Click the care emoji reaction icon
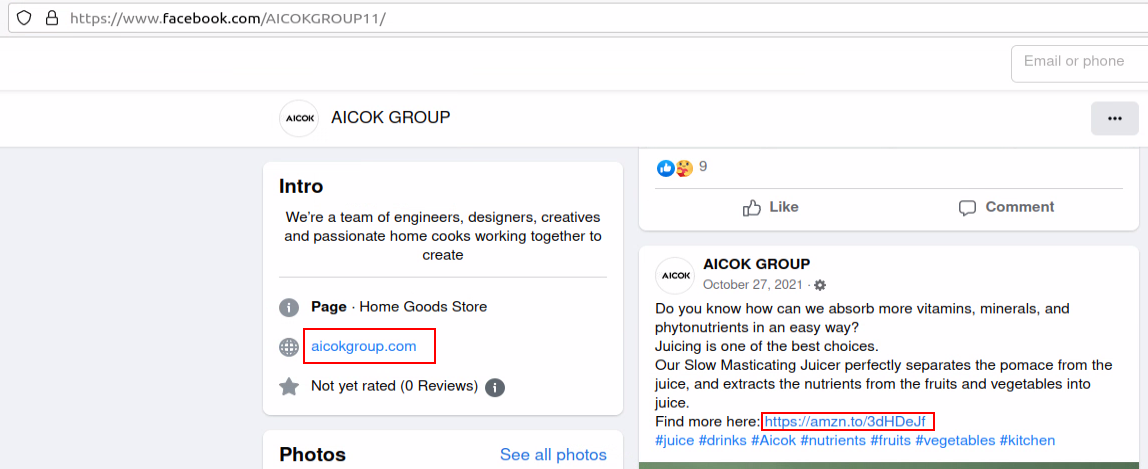Screen dimensions: 1148x469 click(684, 168)
